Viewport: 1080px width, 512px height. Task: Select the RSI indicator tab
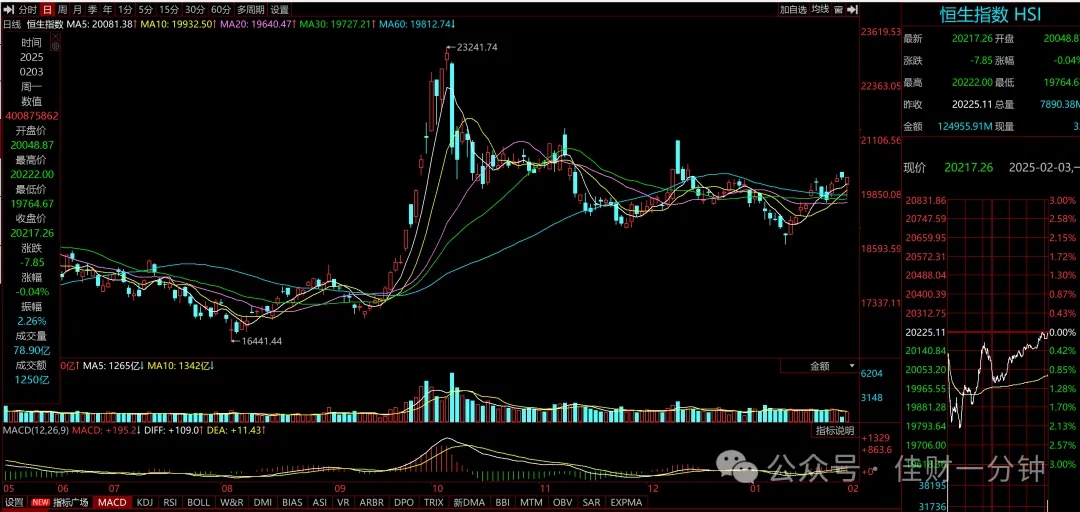(169, 502)
